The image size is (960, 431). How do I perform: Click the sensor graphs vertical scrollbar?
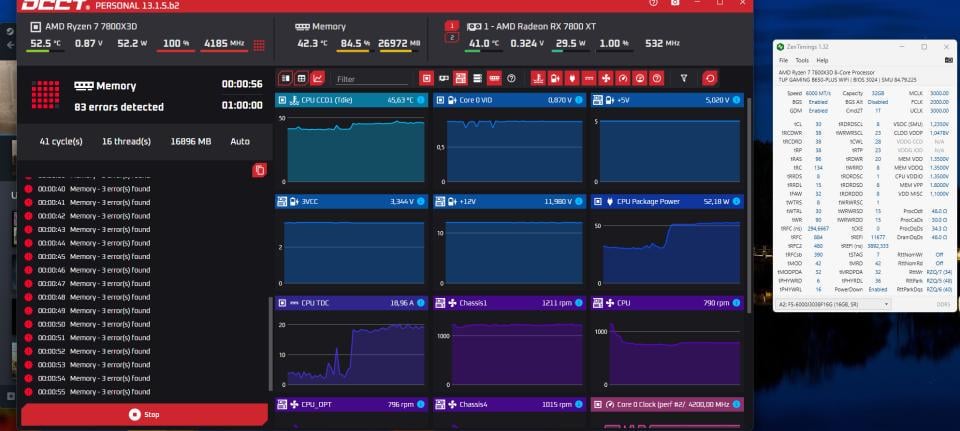[x=749, y=205]
